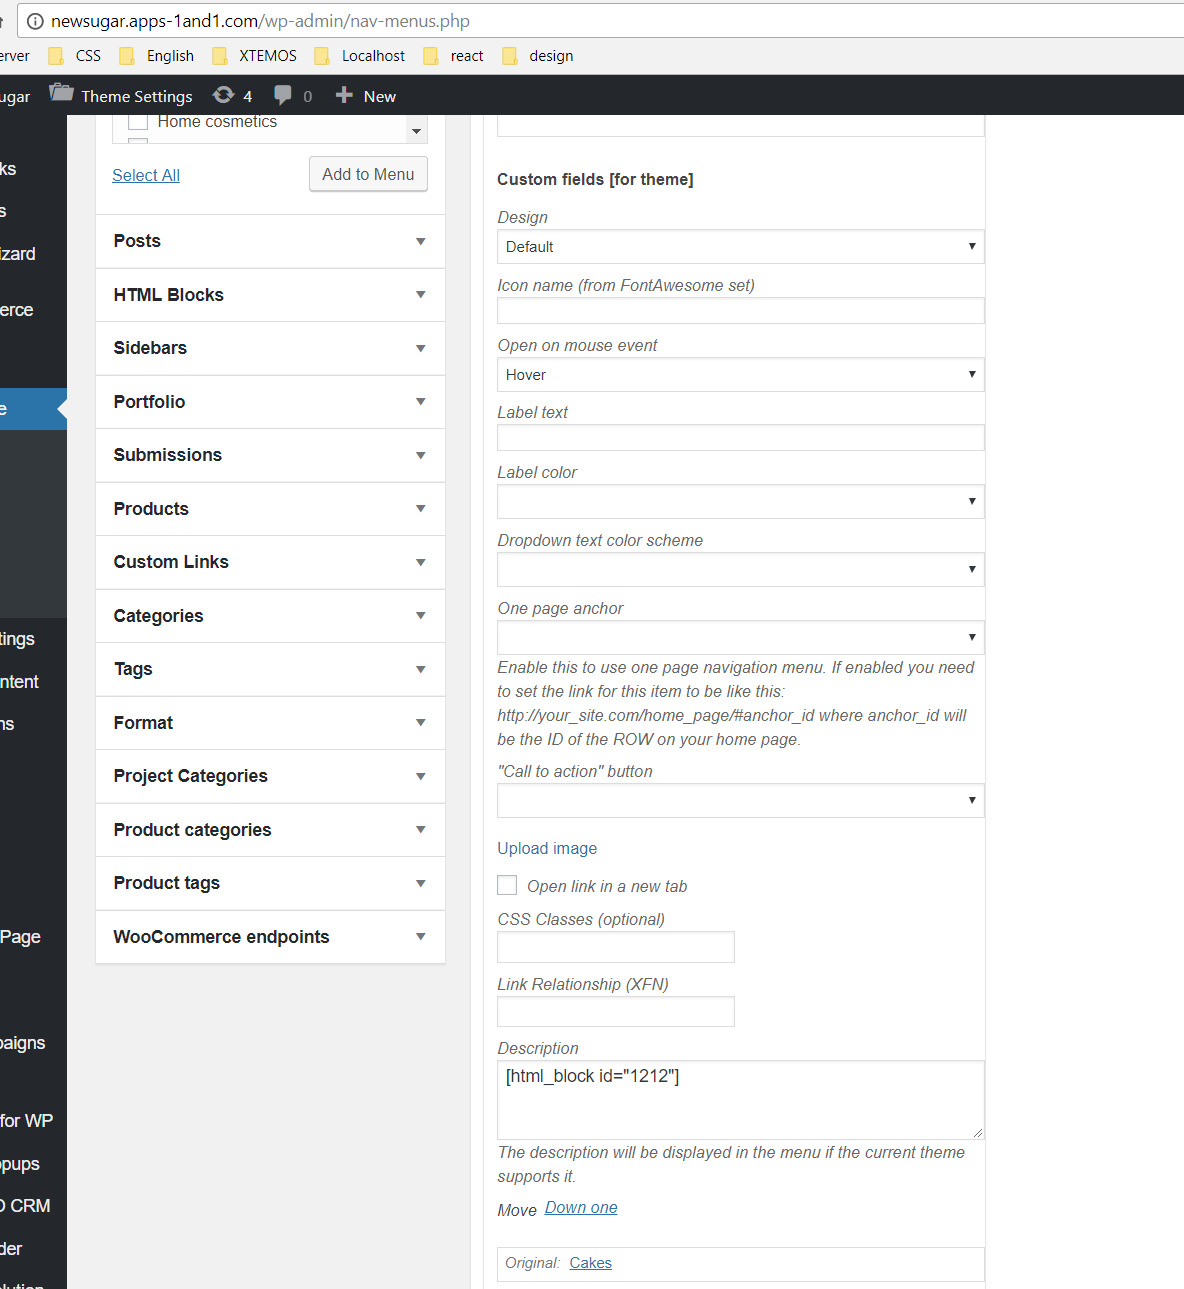Click the Theme Settings folder icon

click(62, 94)
